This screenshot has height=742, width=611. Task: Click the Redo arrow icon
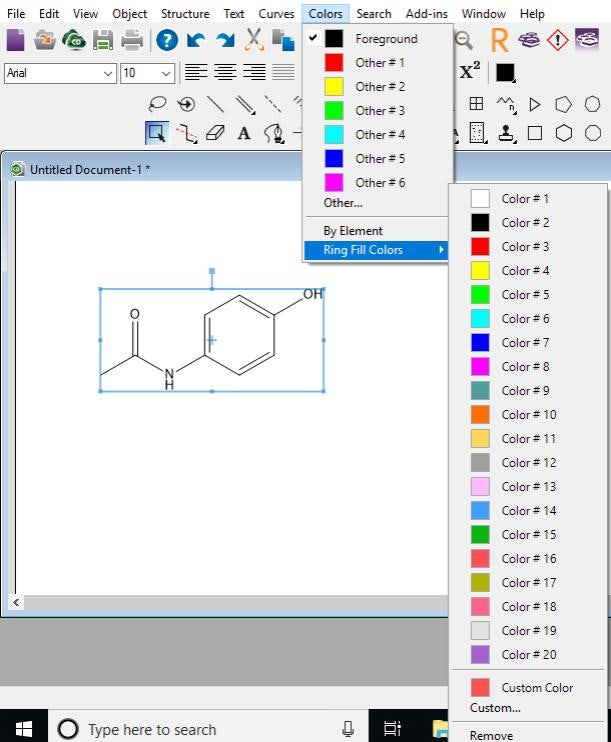[x=225, y=40]
